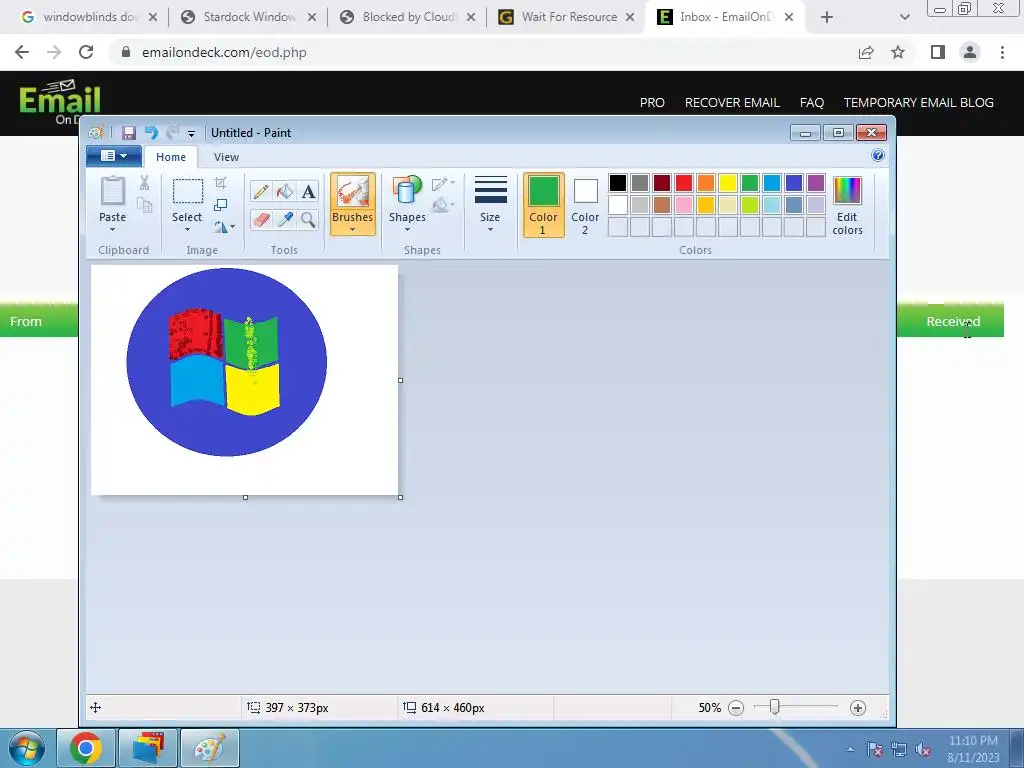This screenshot has width=1024, height=768.
Task: Open Paint Help question mark icon
Action: click(878, 155)
